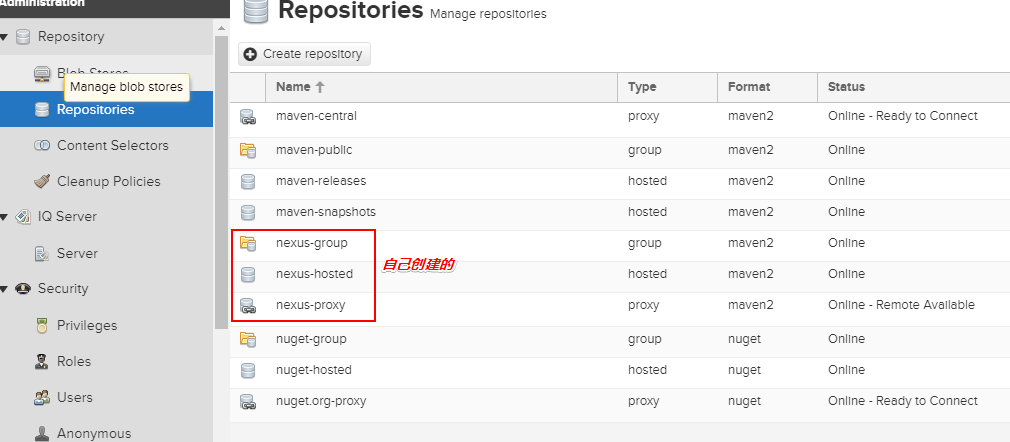The height and width of the screenshot is (442, 1010).
Task: Open the nuget-group repository name
Action: point(311,339)
